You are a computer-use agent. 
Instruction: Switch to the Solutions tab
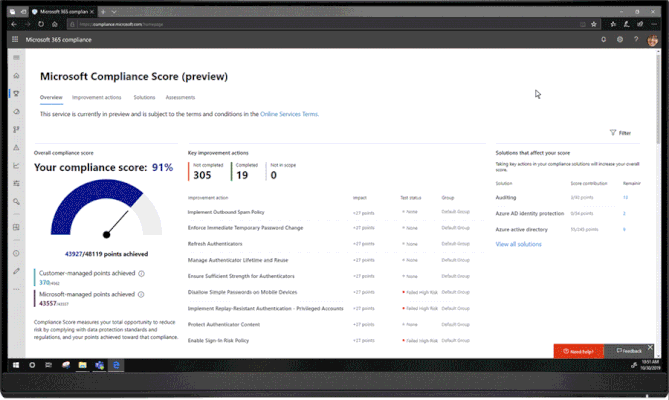(x=144, y=98)
